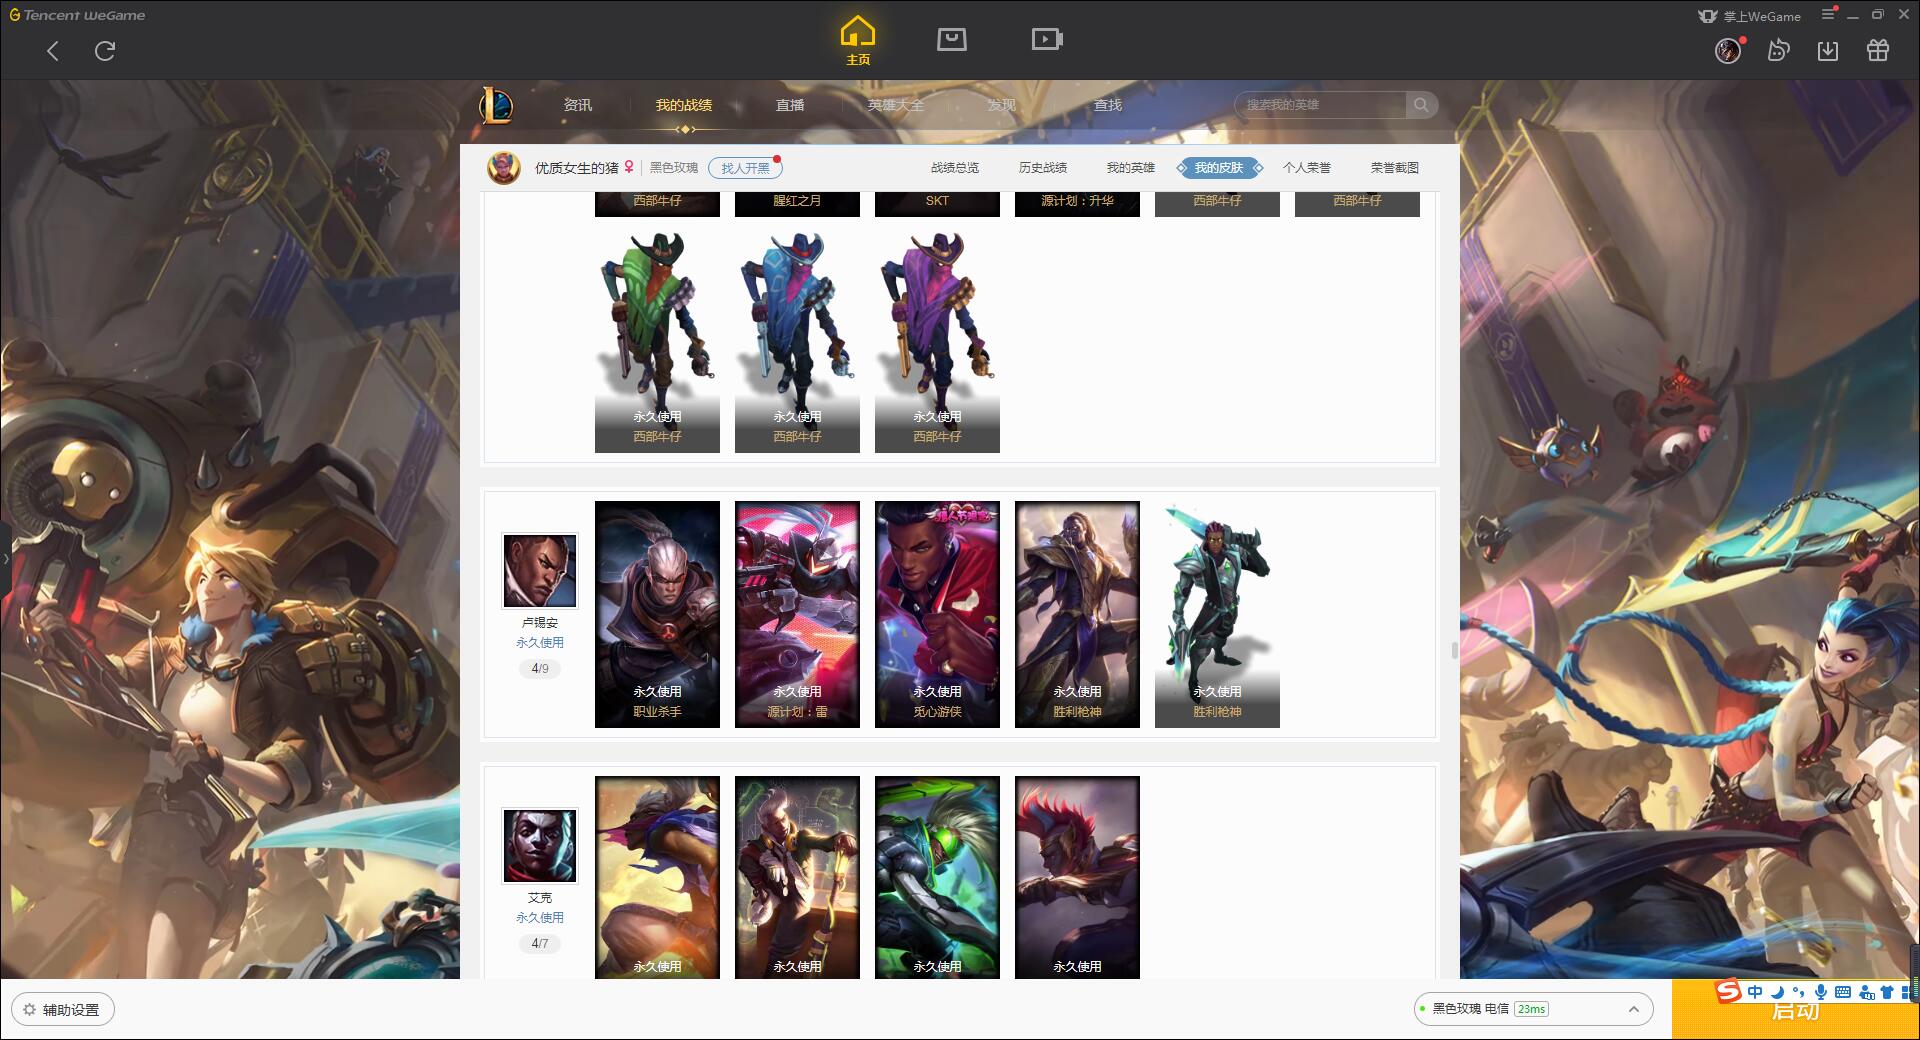Open the blue 西部牛仔 chroma skin
The width and height of the screenshot is (1920, 1040).
coord(797,341)
